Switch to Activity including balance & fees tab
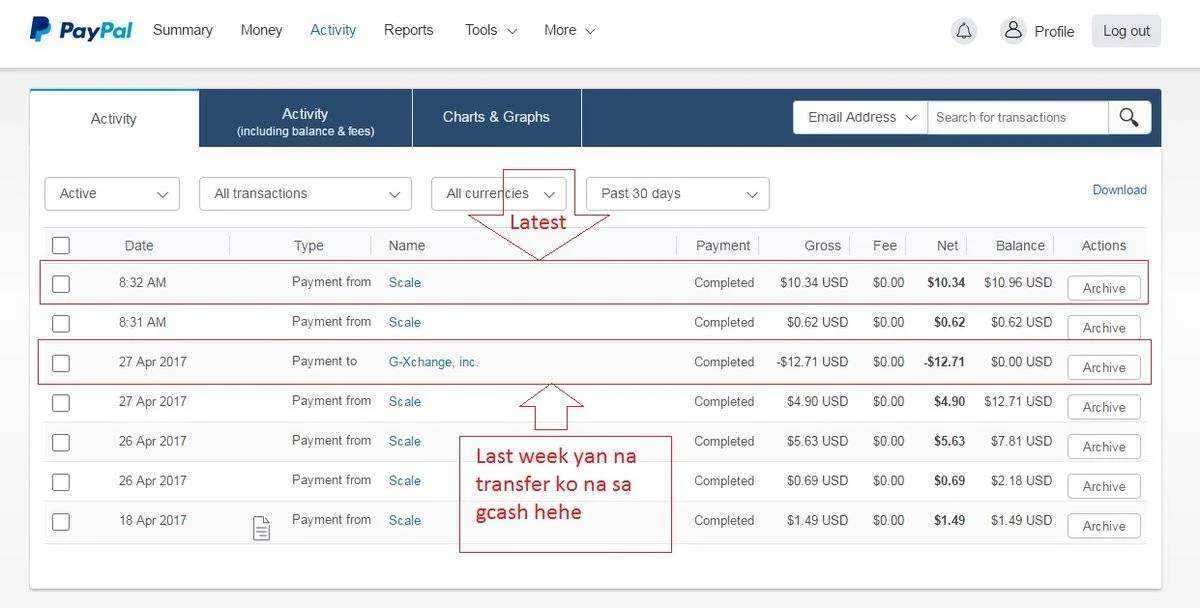The image size is (1200, 608). tap(305, 118)
